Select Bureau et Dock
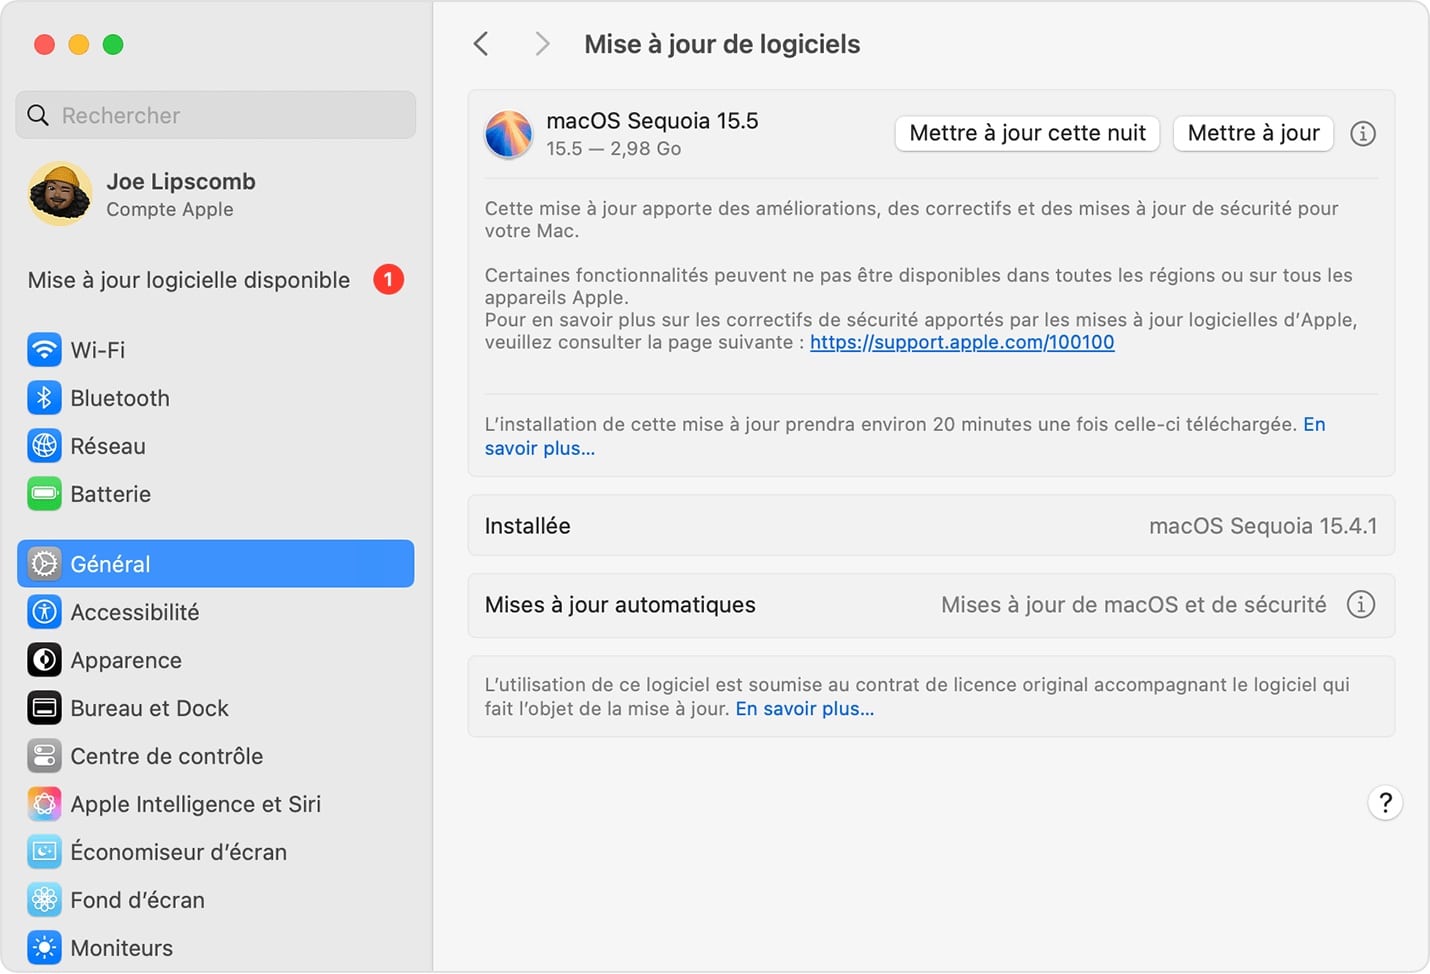This screenshot has width=1430, height=974. tap(216, 708)
